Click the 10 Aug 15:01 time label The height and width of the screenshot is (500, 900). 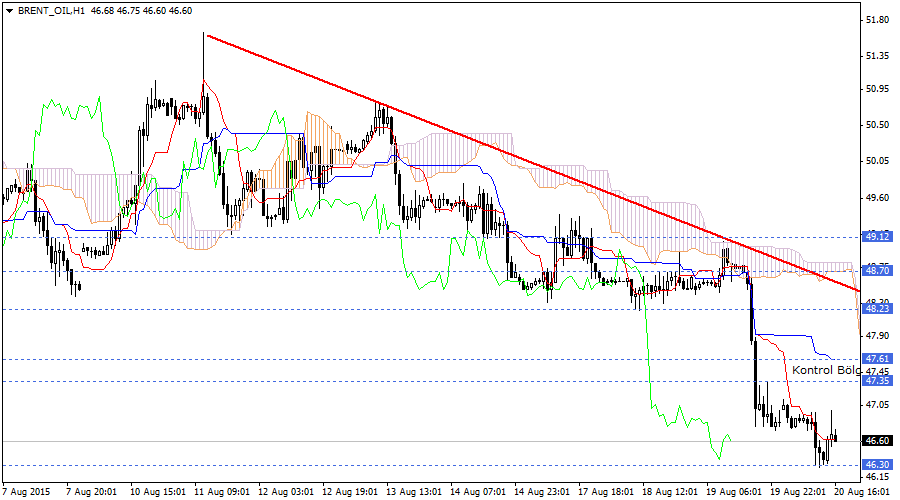(158, 492)
